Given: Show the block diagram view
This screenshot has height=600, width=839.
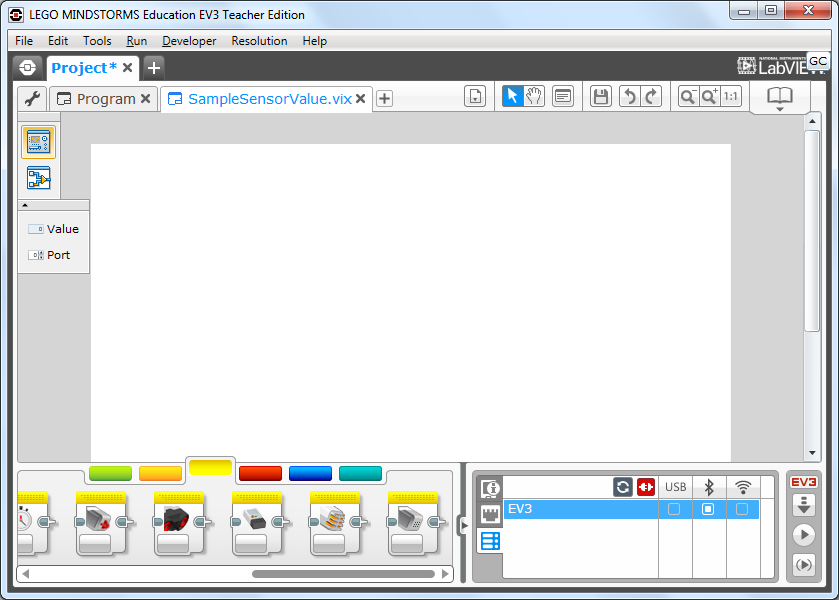Looking at the screenshot, I should click(x=39, y=178).
